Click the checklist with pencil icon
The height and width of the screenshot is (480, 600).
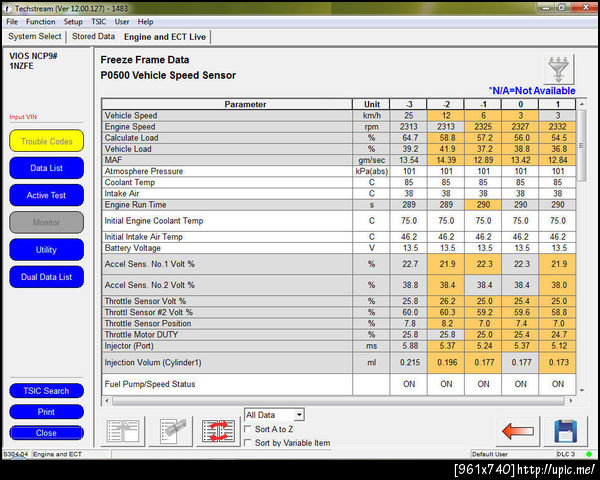[x=171, y=431]
